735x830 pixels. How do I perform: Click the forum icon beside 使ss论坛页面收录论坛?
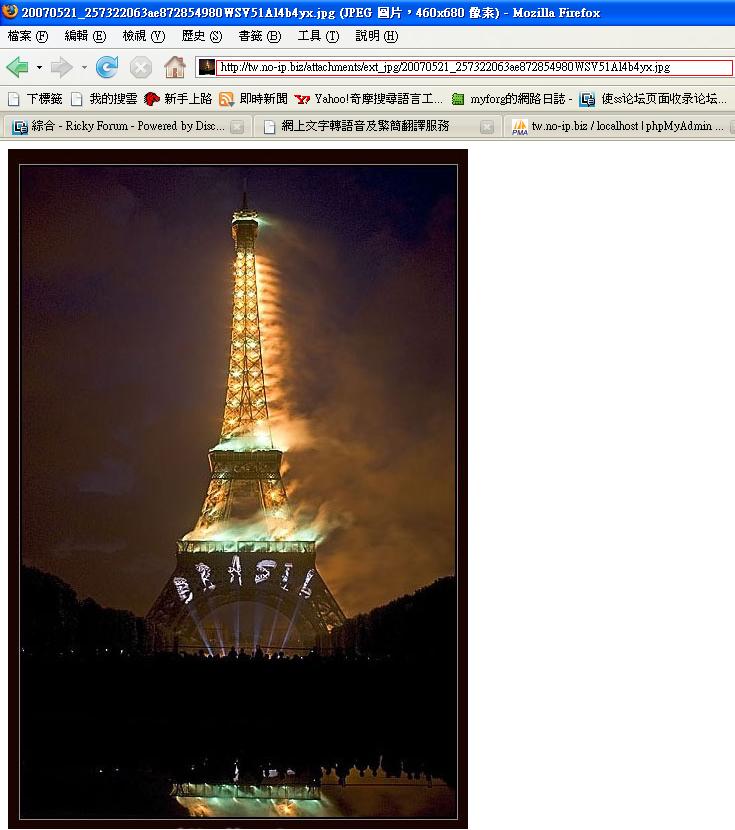click(587, 99)
